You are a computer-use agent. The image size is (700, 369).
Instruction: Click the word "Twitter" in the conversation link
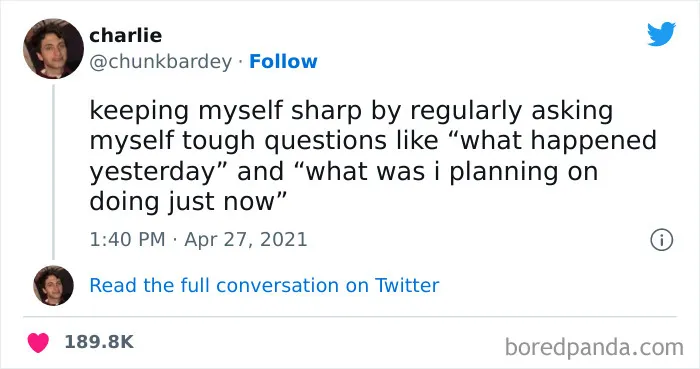407,286
